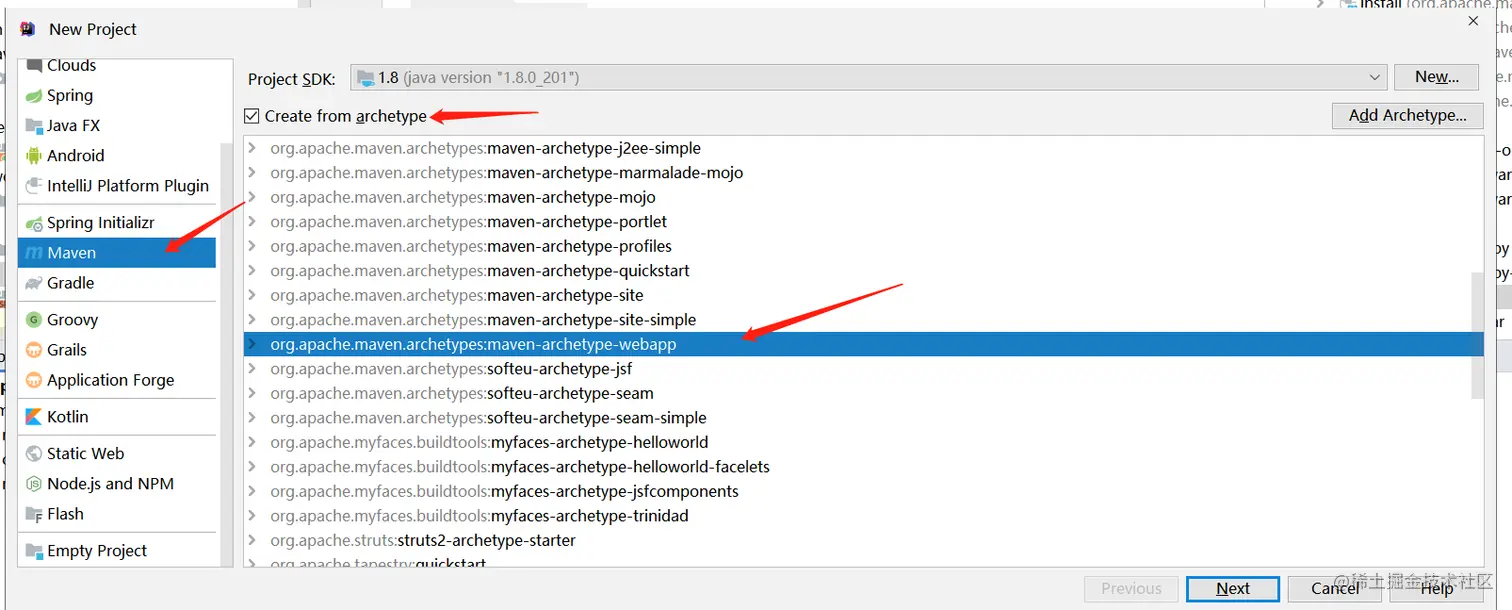Select Clouds project type

pyautogui.click(x=117, y=67)
